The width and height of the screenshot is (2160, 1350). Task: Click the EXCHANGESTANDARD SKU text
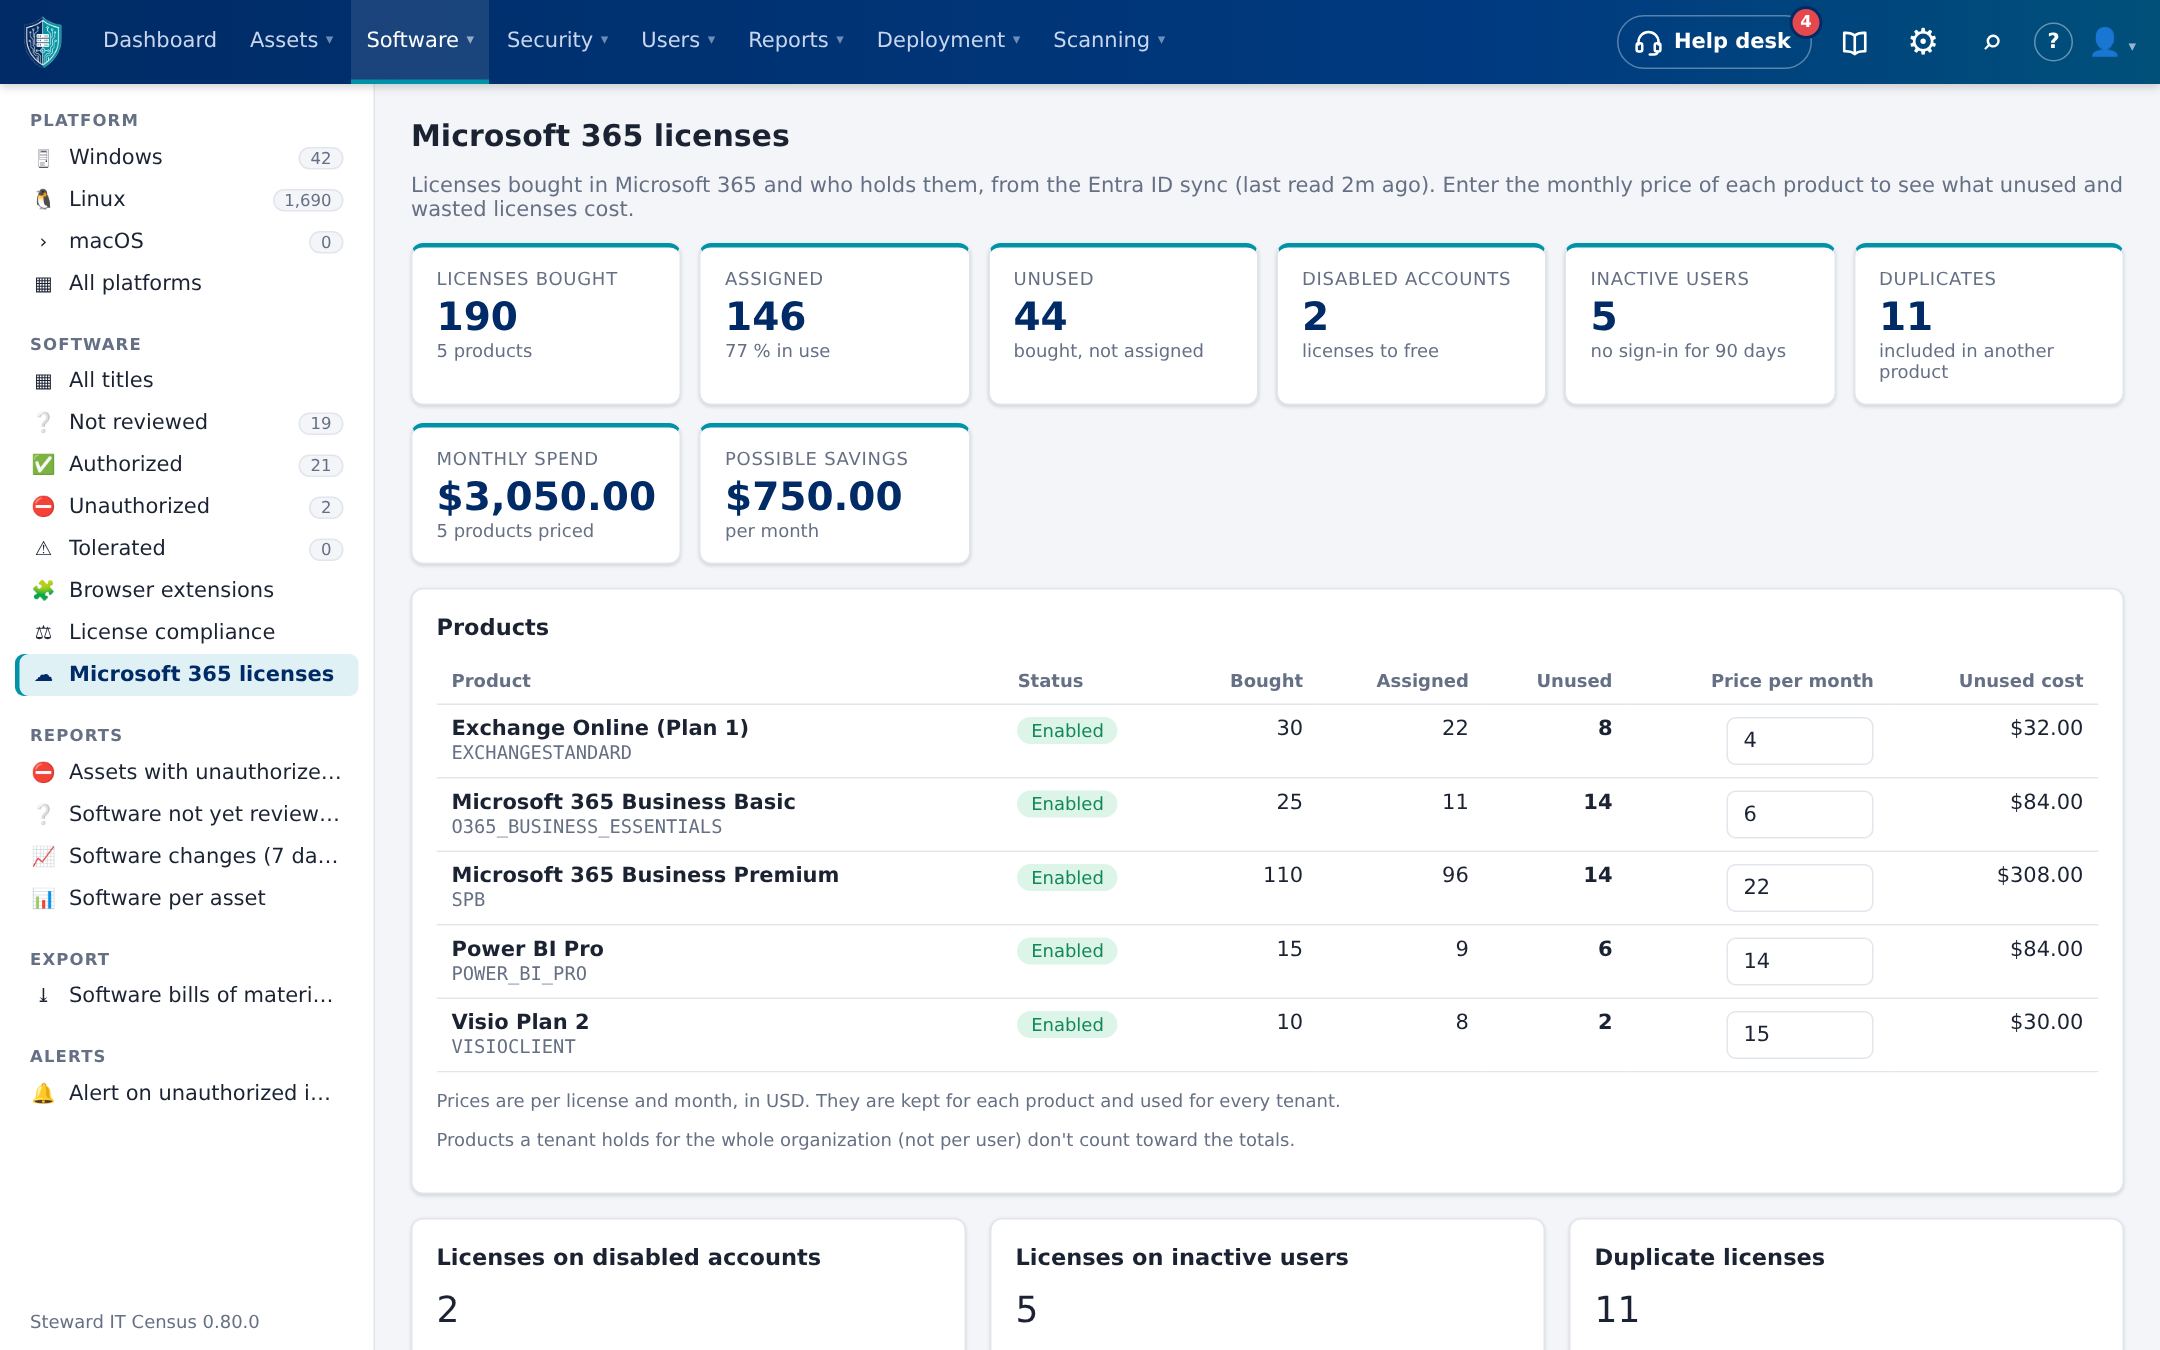click(x=541, y=753)
